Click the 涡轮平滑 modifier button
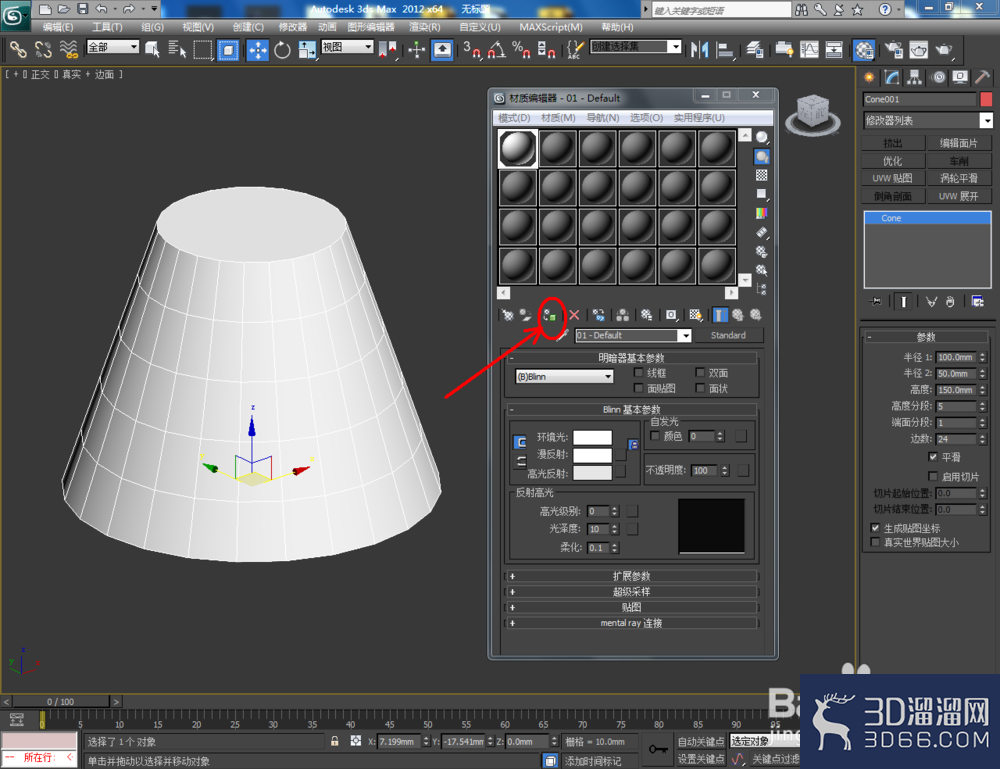Viewport: 1000px width, 769px height. pos(959,178)
